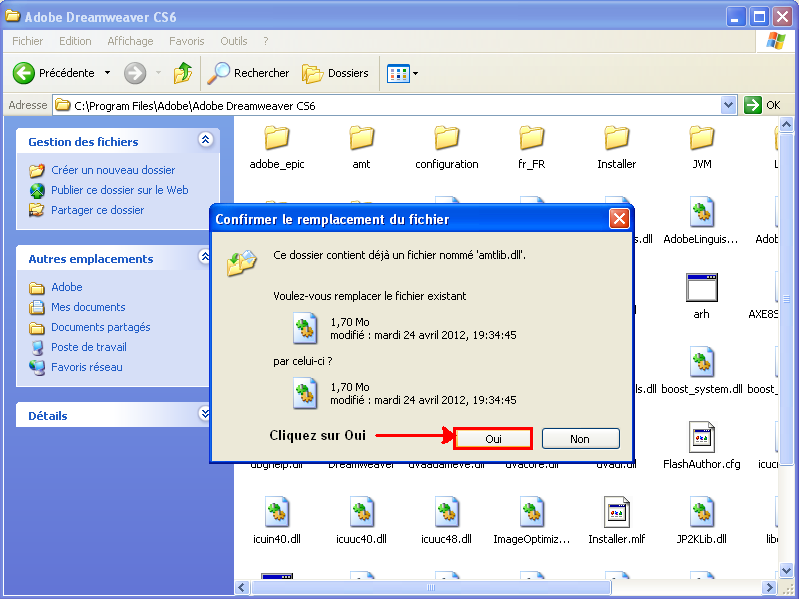Viewport: 799px width, 599px height.
Task: Toggle the Dossiers folder tree pane
Action: pos(335,73)
